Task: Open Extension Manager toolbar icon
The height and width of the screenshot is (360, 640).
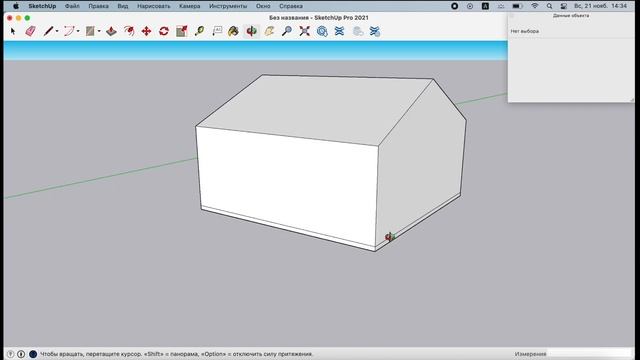Action: [375, 31]
